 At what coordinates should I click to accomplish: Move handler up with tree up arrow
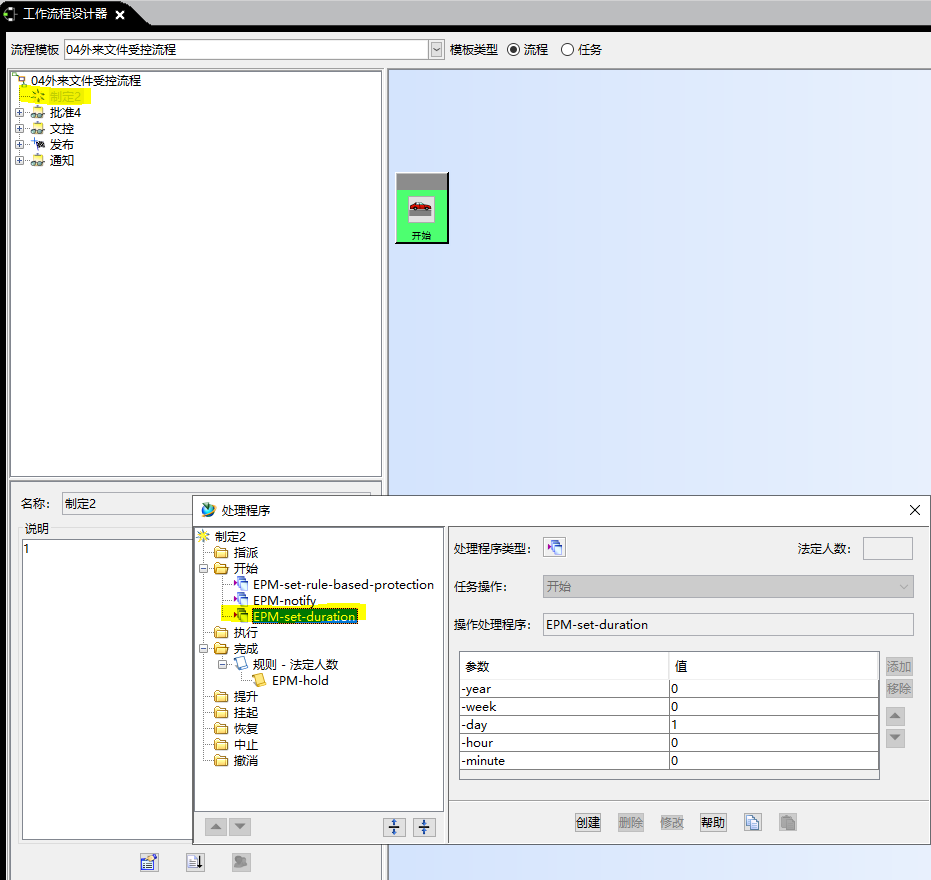pos(216,827)
